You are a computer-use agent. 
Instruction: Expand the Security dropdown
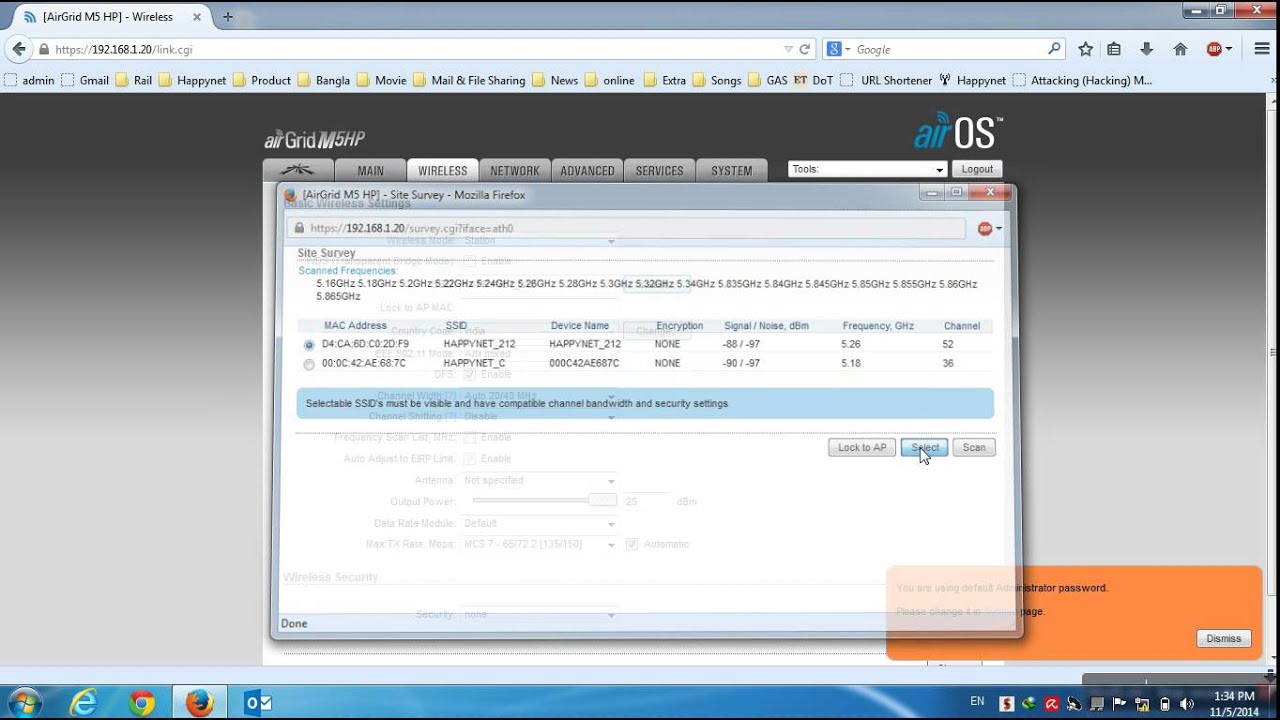[x=540, y=614]
